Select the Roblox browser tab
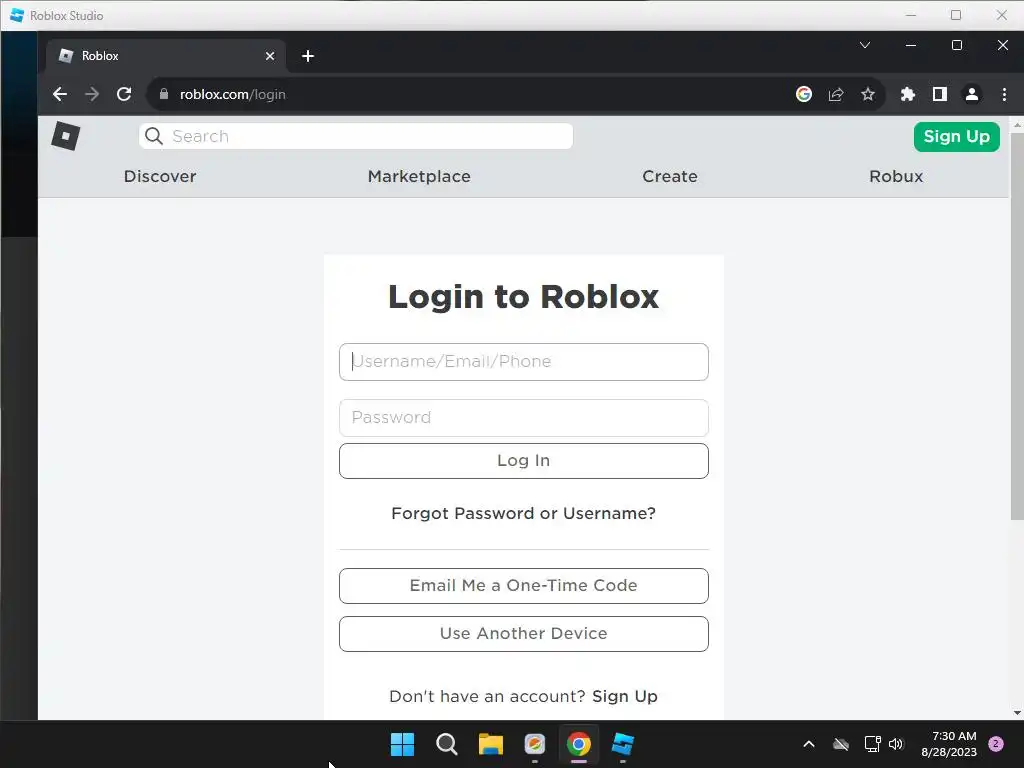This screenshot has width=1024, height=768. (166, 56)
